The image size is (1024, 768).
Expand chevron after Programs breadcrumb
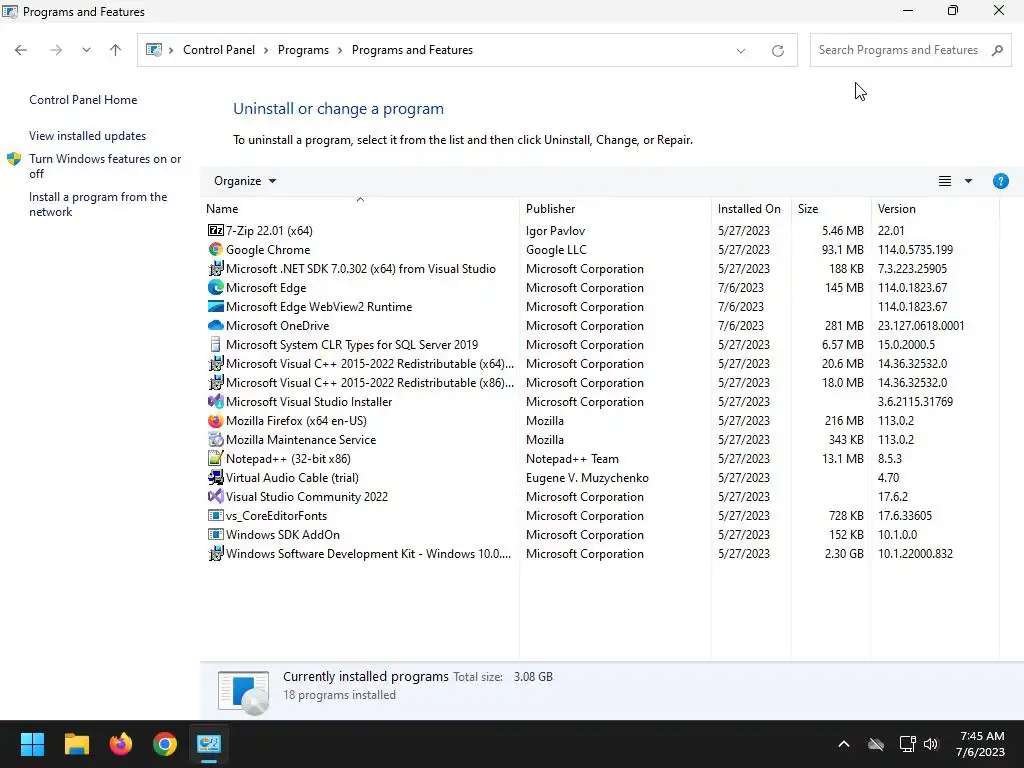click(x=340, y=50)
